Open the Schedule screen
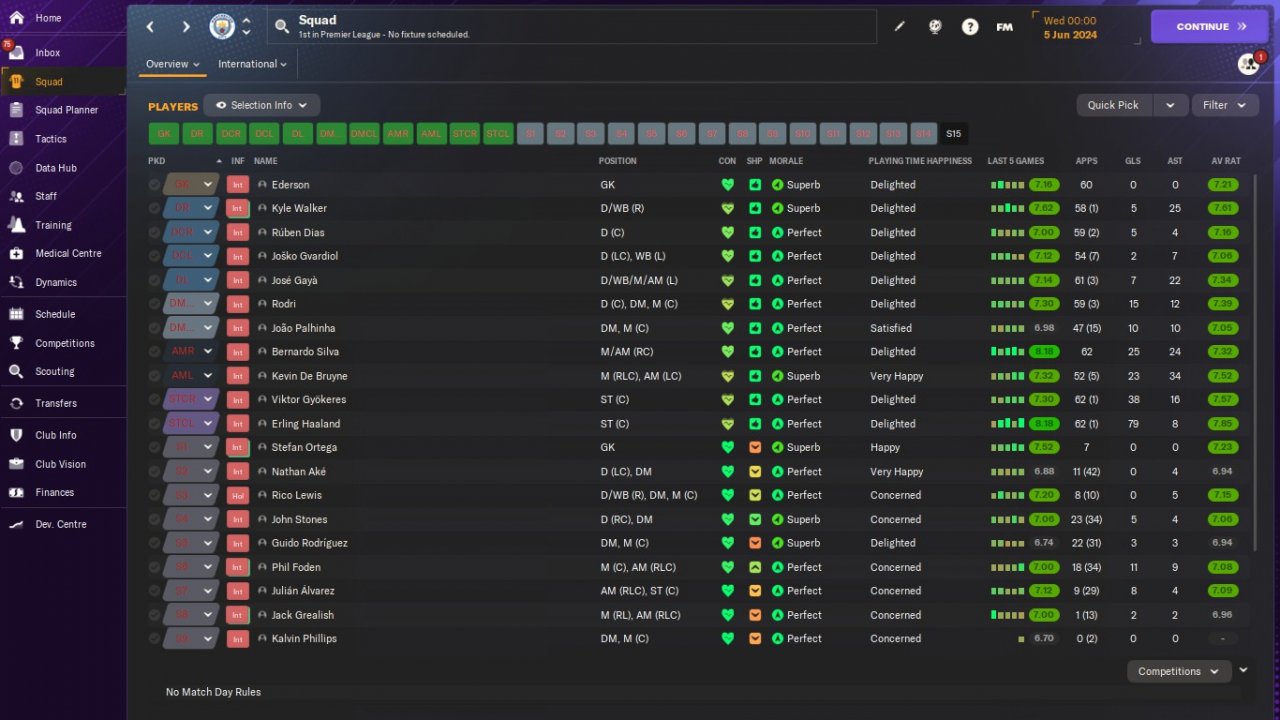The image size is (1280, 720). tap(55, 314)
